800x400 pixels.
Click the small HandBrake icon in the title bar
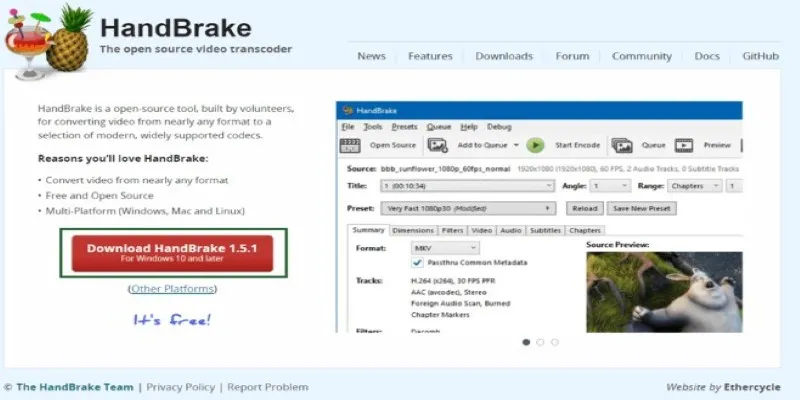(348, 110)
